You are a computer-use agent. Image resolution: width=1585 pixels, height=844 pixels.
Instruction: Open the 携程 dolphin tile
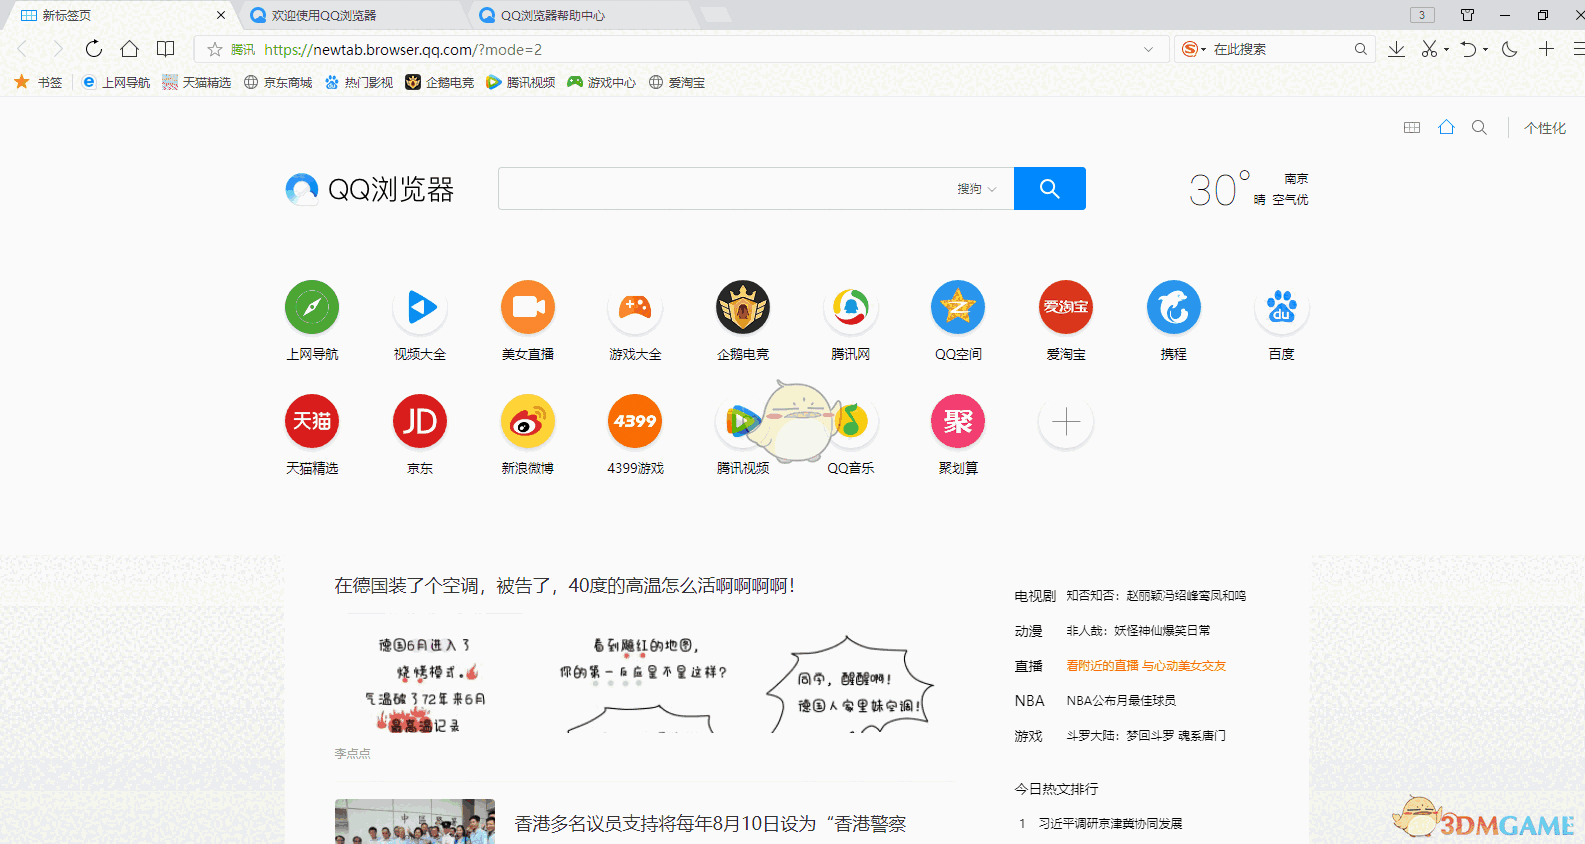pos(1174,307)
